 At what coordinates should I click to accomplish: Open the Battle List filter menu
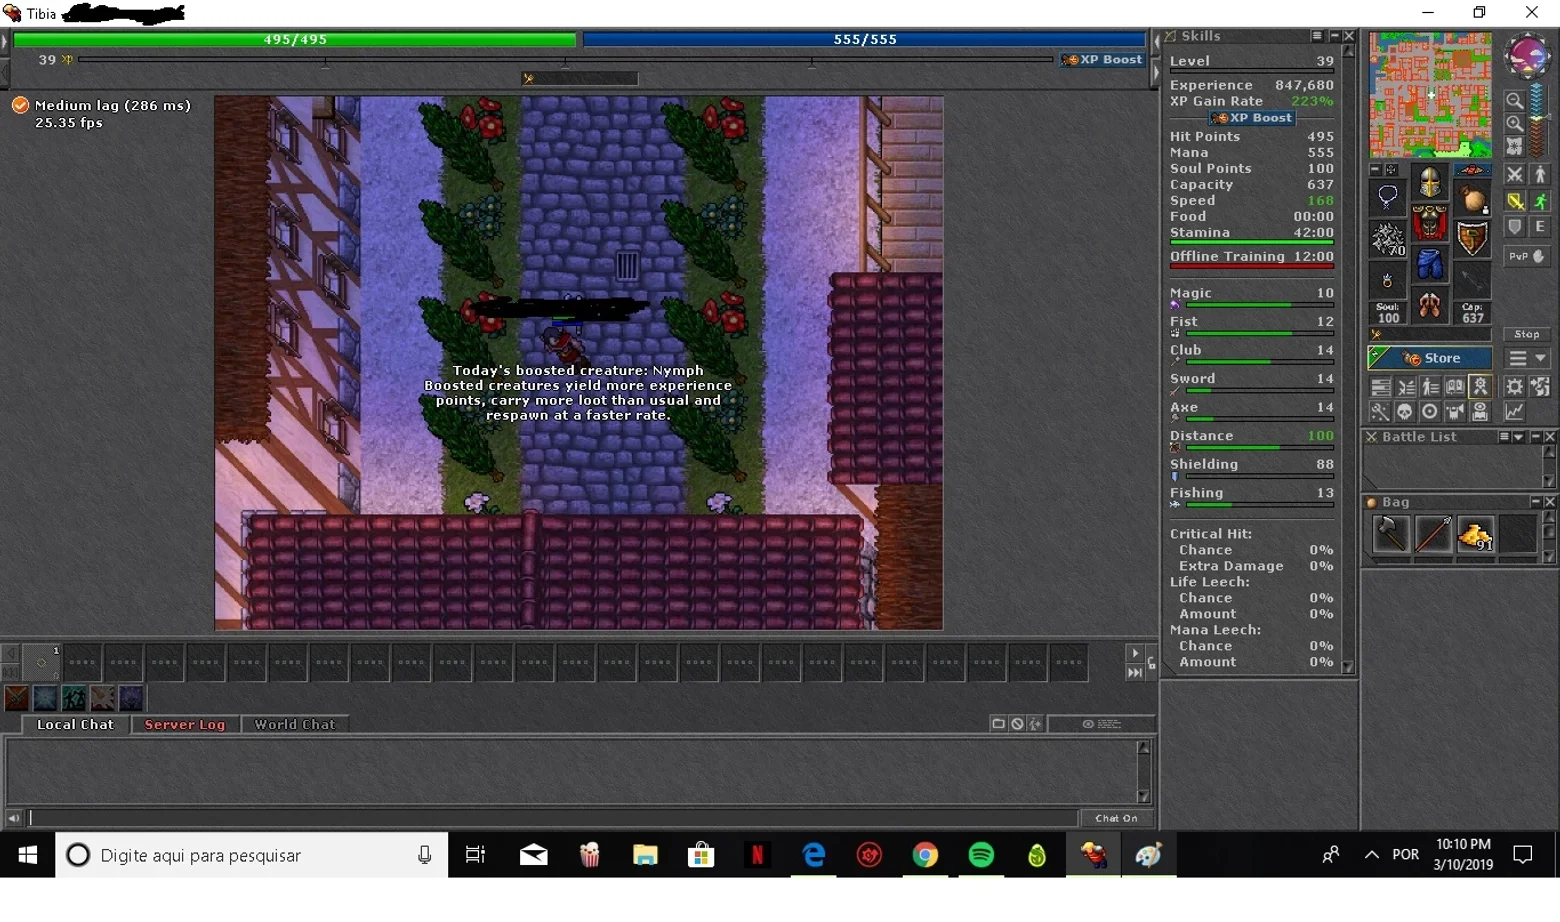(x=1504, y=437)
